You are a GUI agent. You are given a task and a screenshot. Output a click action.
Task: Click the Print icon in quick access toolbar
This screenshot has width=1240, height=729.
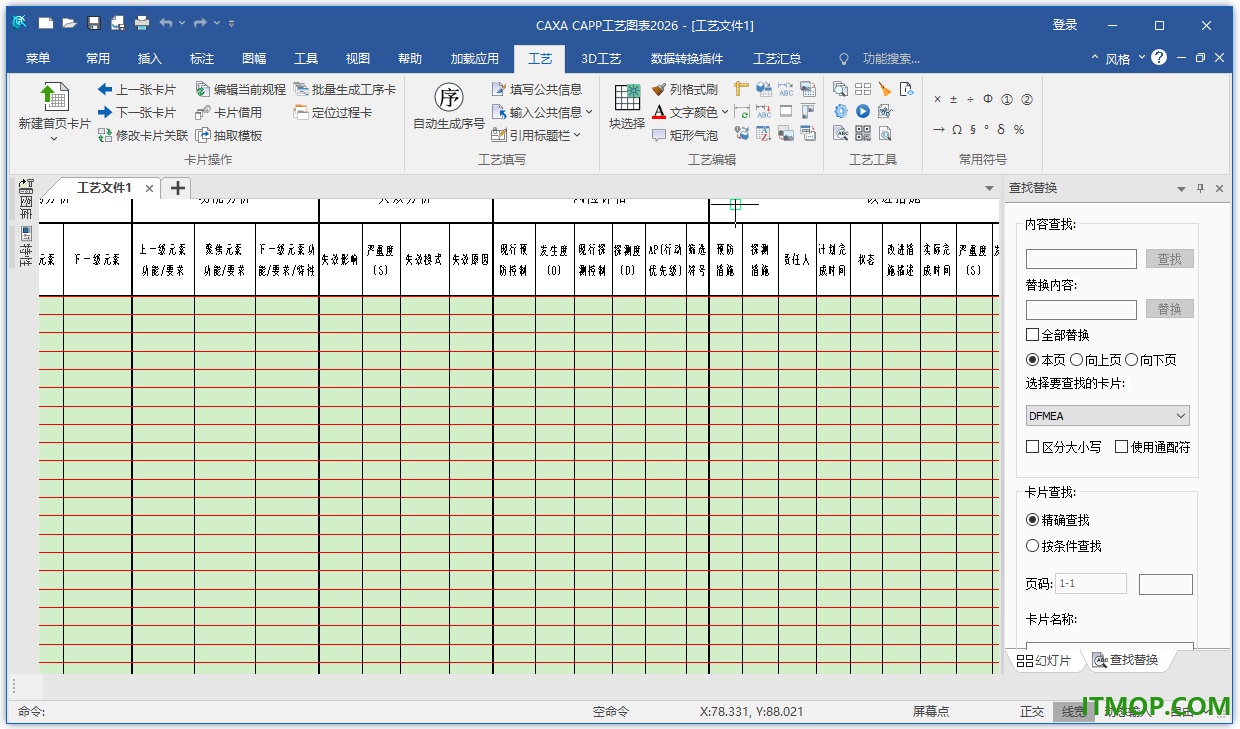(x=142, y=24)
